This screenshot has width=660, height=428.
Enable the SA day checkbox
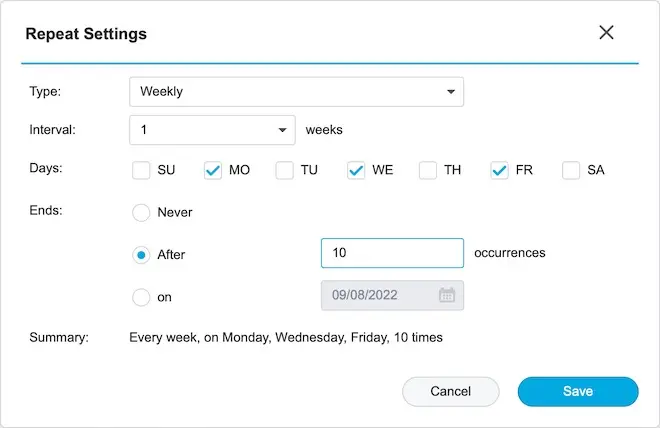coord(571,171)
